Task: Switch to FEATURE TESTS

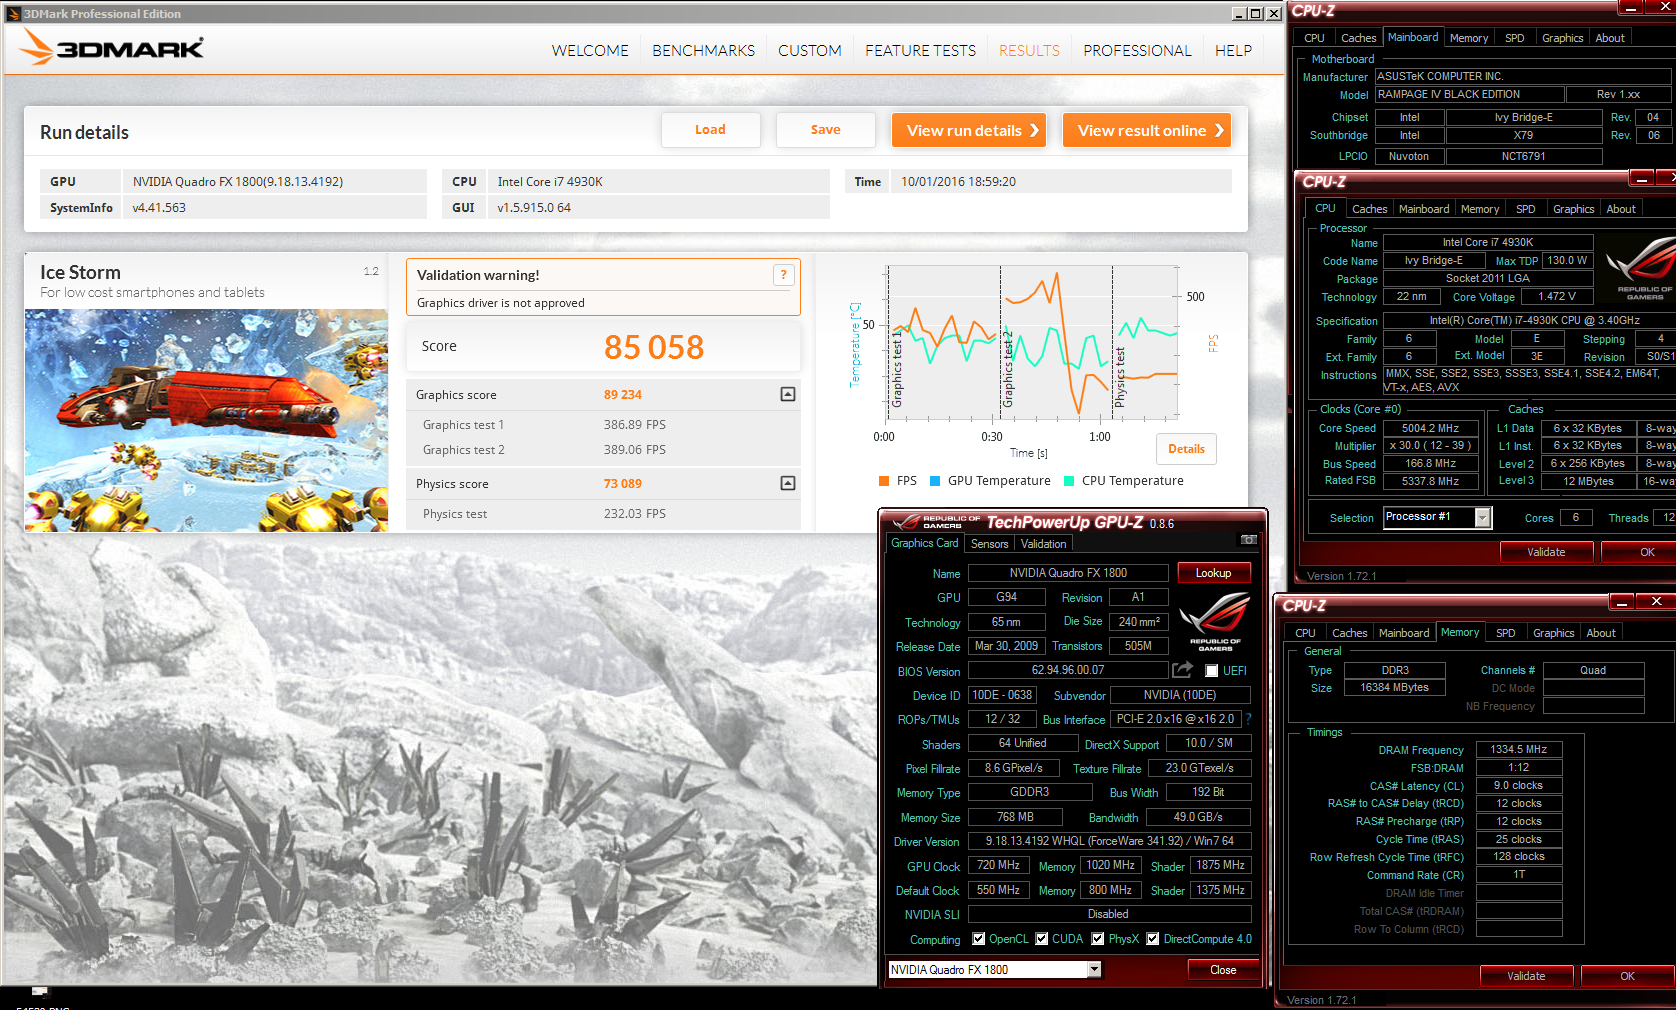Action: [x=920, y=50]
